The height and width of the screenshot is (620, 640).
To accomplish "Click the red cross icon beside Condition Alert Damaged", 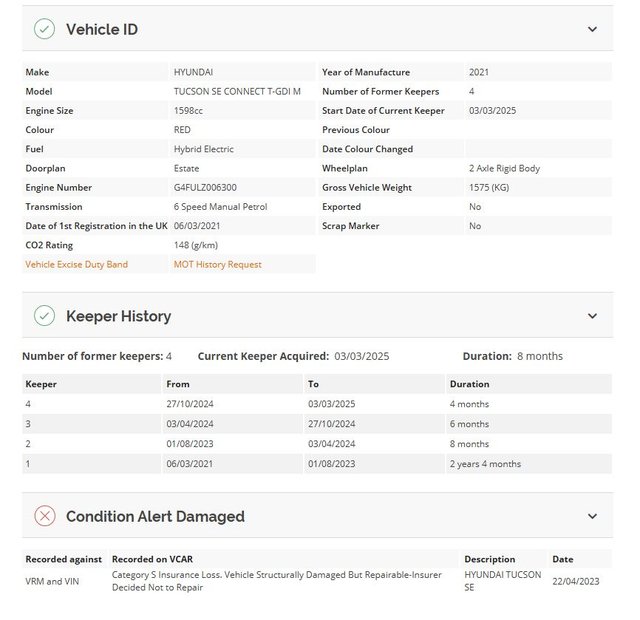I will coord(44,516).
